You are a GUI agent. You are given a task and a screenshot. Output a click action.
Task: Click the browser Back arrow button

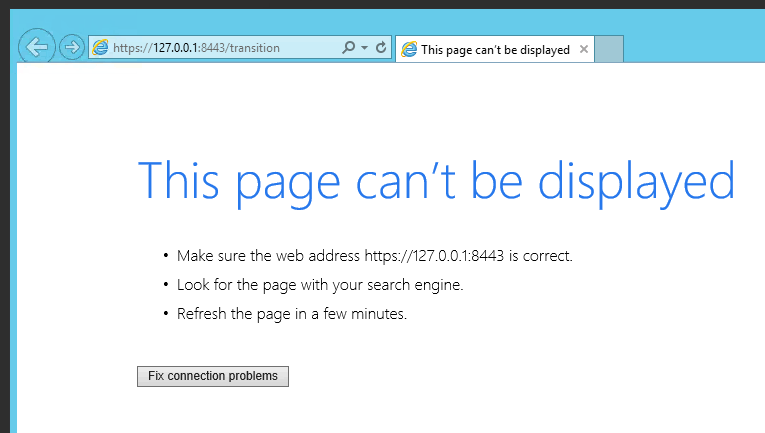click(36, 47)
